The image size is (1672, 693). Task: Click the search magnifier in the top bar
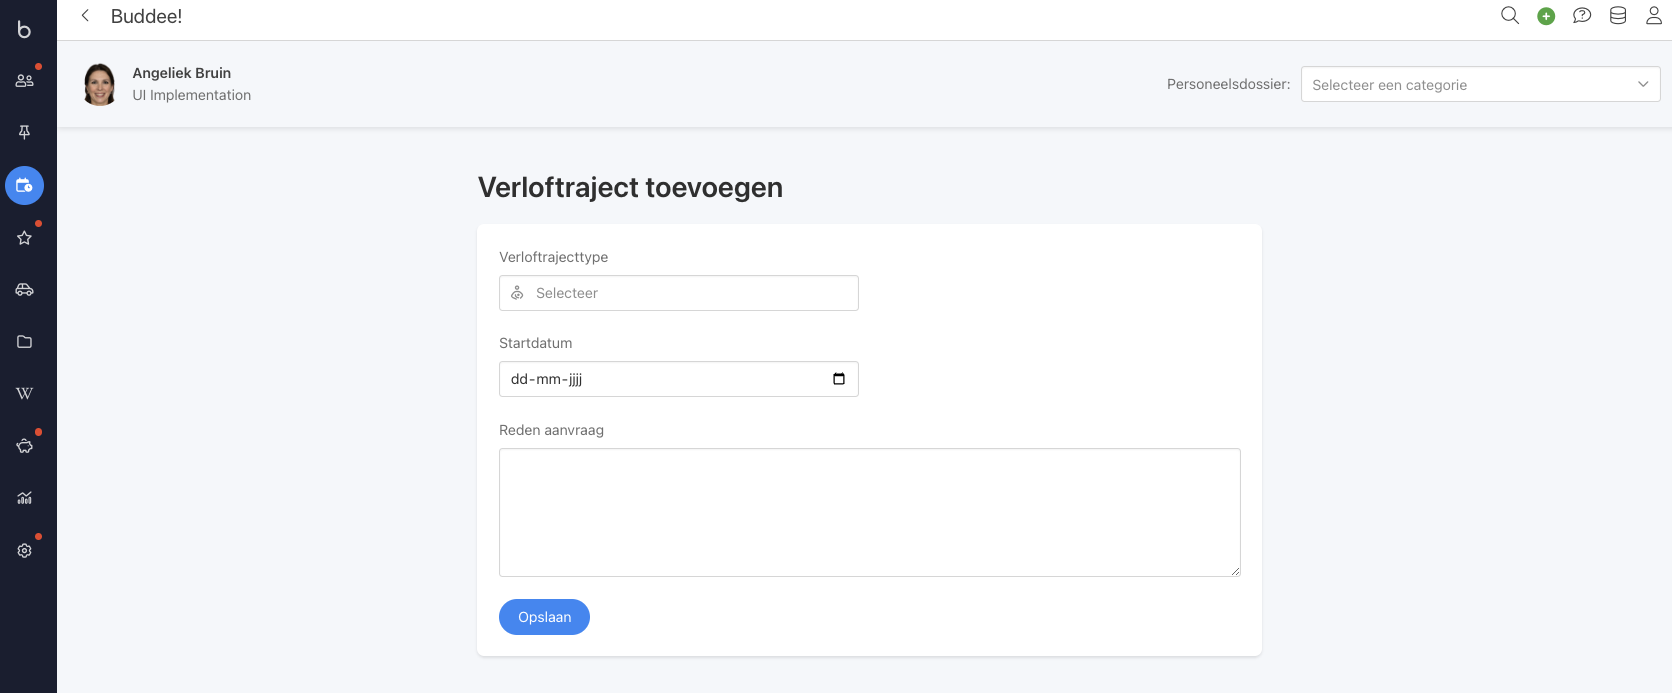pyautogui.click(x=1510, y=15)
